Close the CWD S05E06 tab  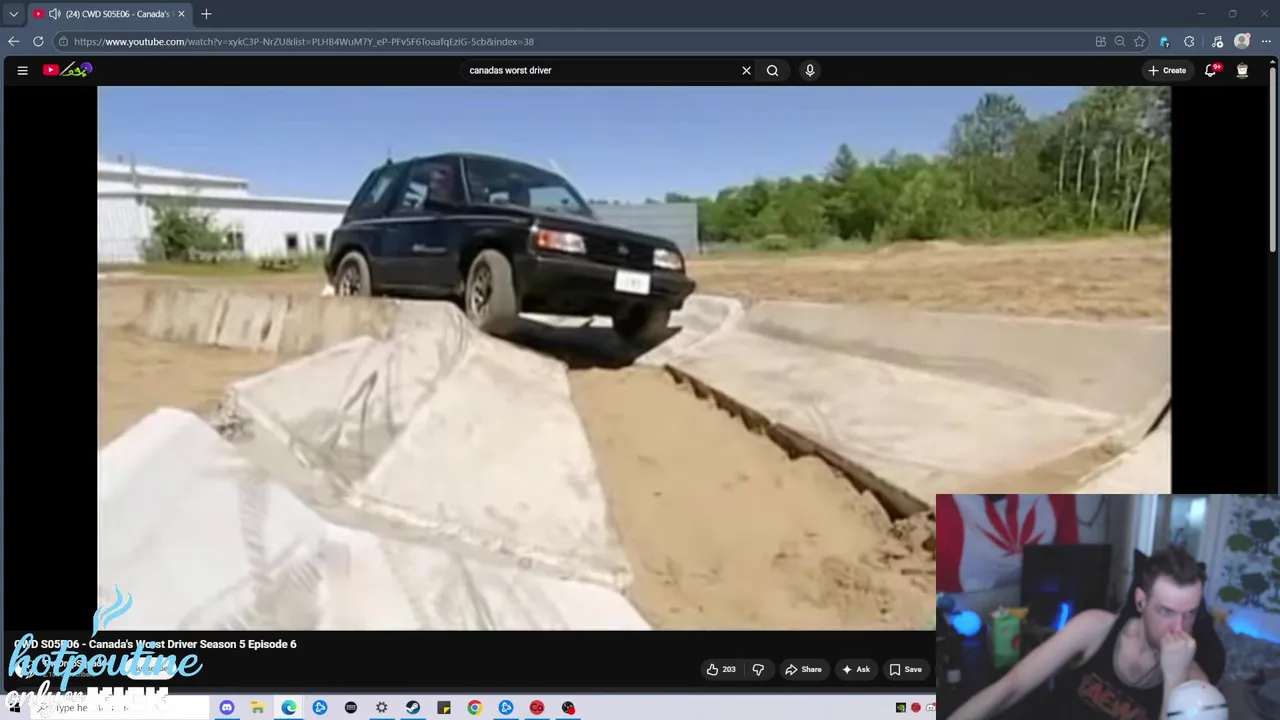point(181,14)
